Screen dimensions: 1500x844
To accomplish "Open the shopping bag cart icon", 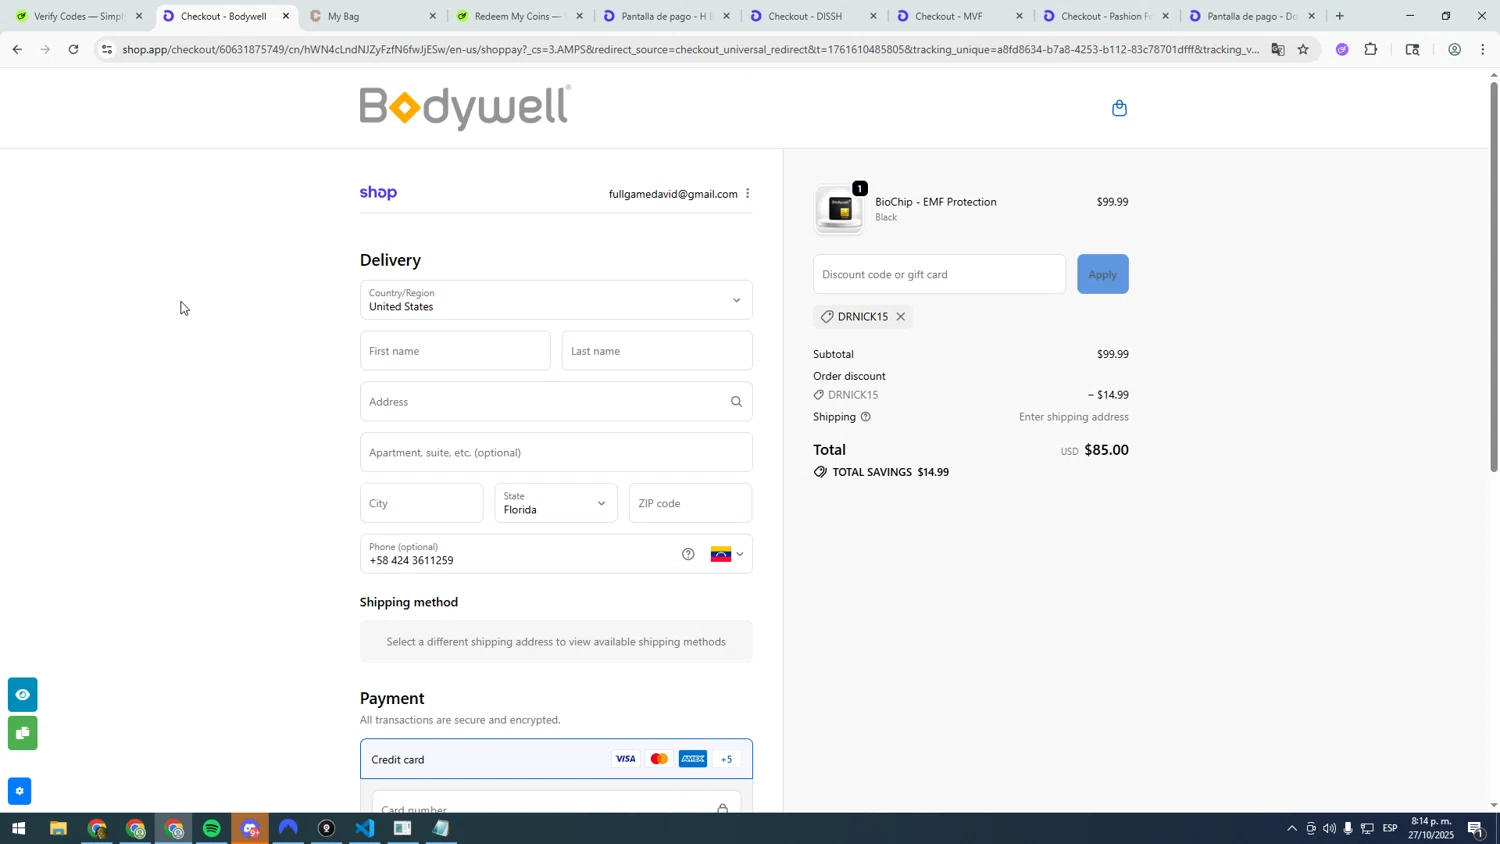I will click(1119, 108).
